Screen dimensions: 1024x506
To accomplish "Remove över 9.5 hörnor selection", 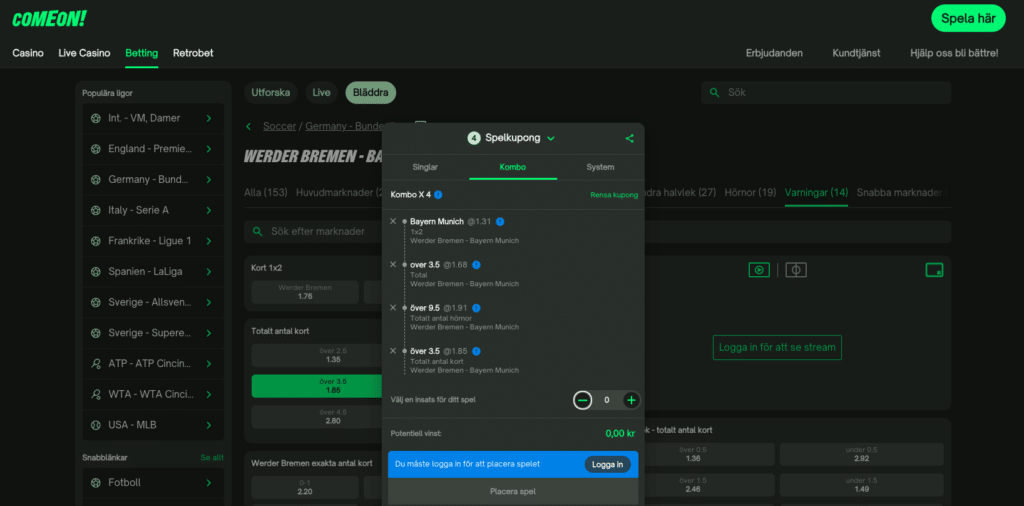I will click(x=393, y=308).
